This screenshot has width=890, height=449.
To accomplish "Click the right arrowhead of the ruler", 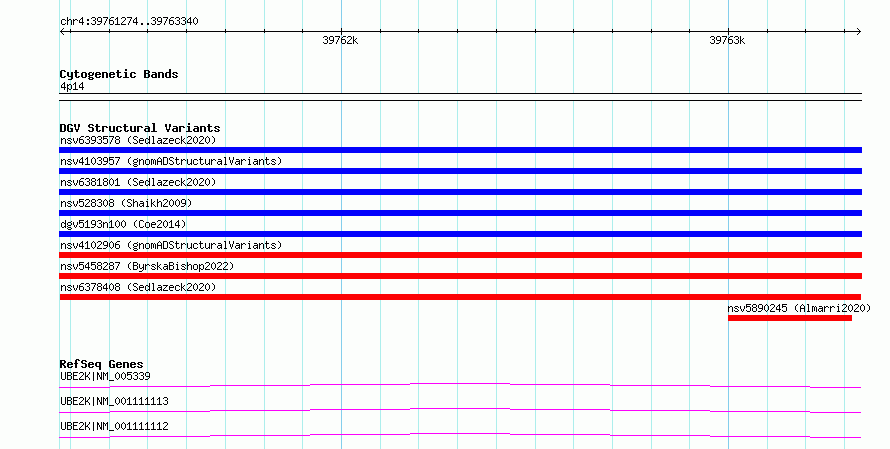I will click(x=858, y=32).
